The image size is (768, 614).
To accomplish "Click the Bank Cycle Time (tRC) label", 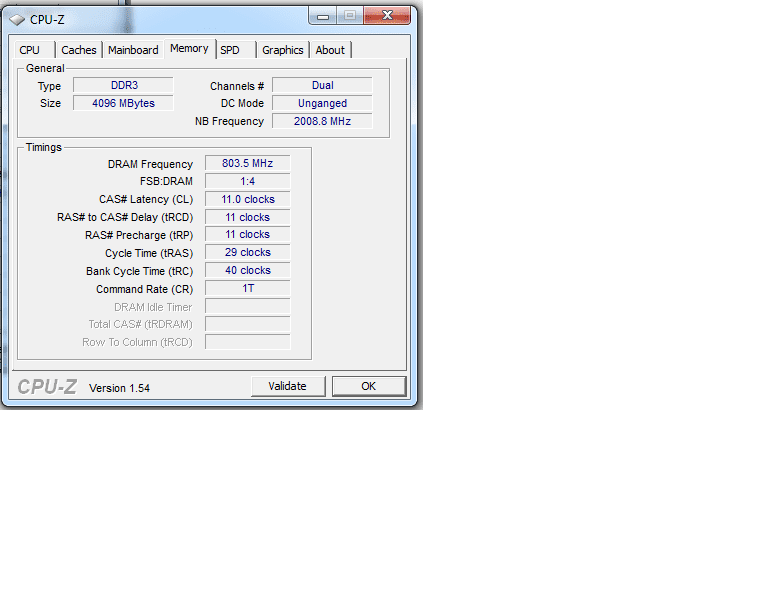I will (140, 271).
